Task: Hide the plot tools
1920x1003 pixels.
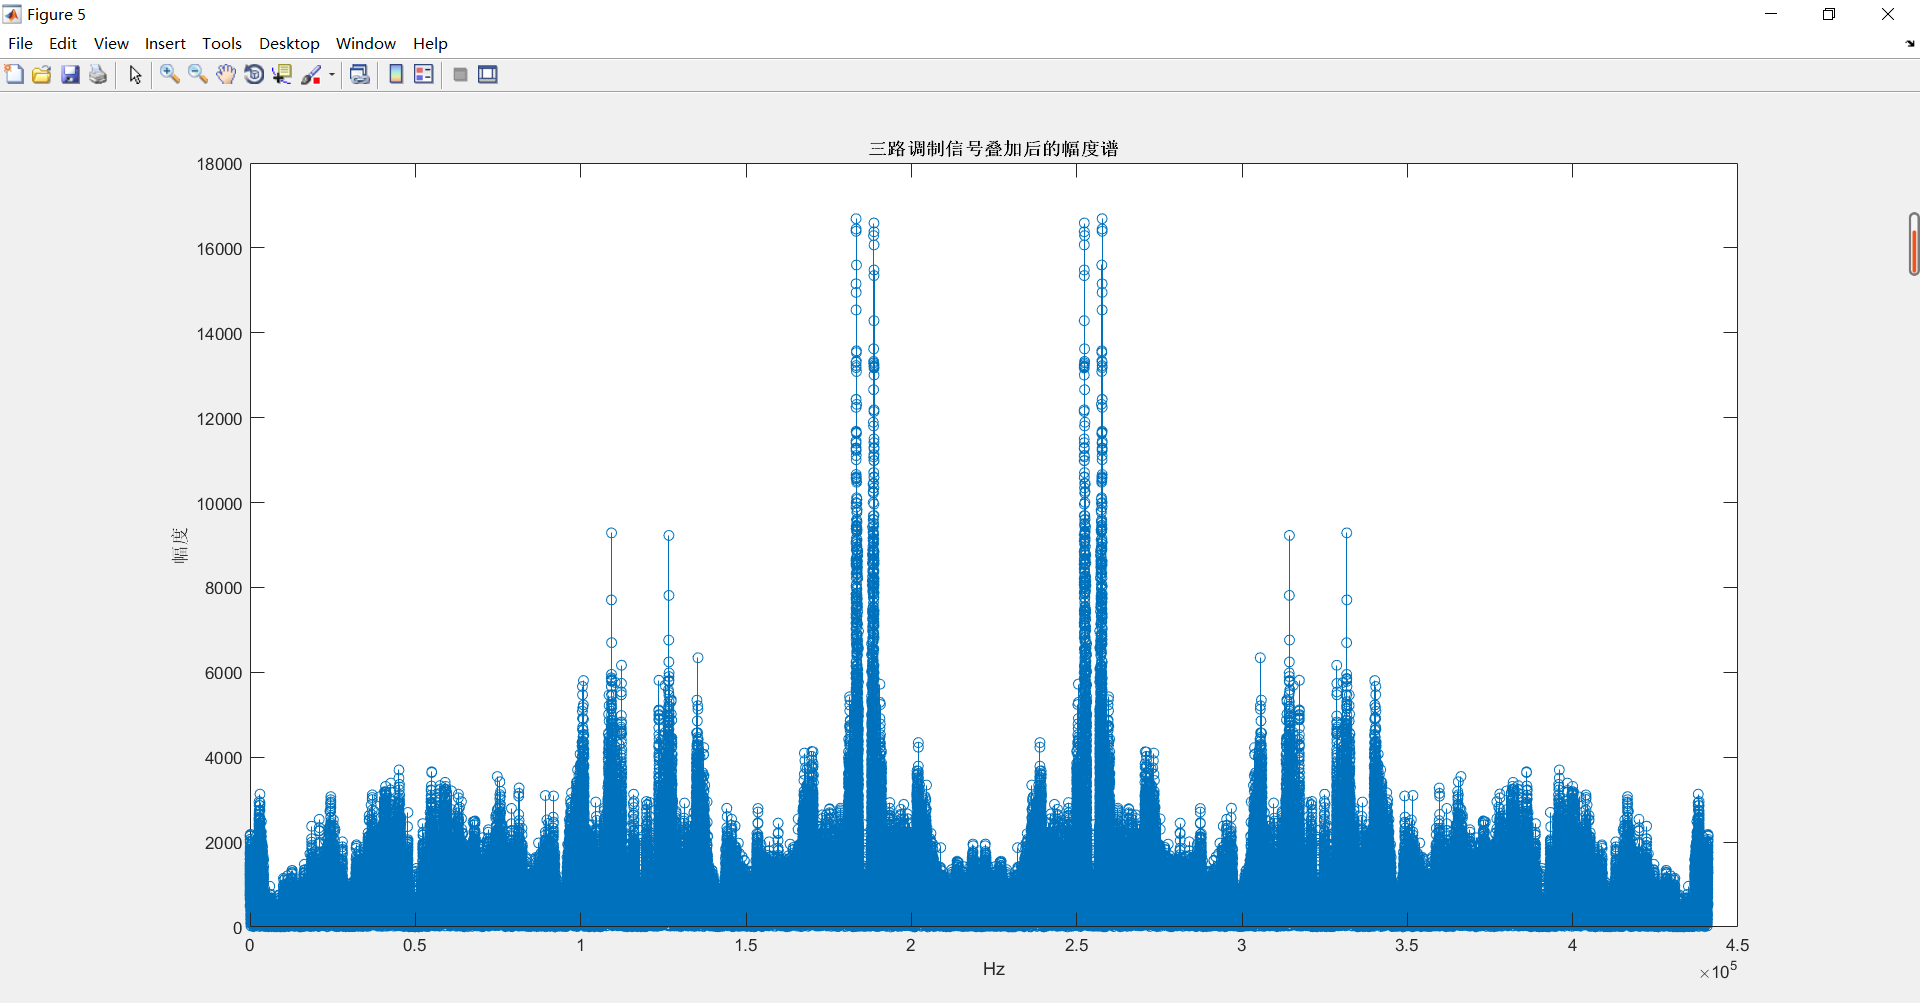Action: click(x=460, y=75)
